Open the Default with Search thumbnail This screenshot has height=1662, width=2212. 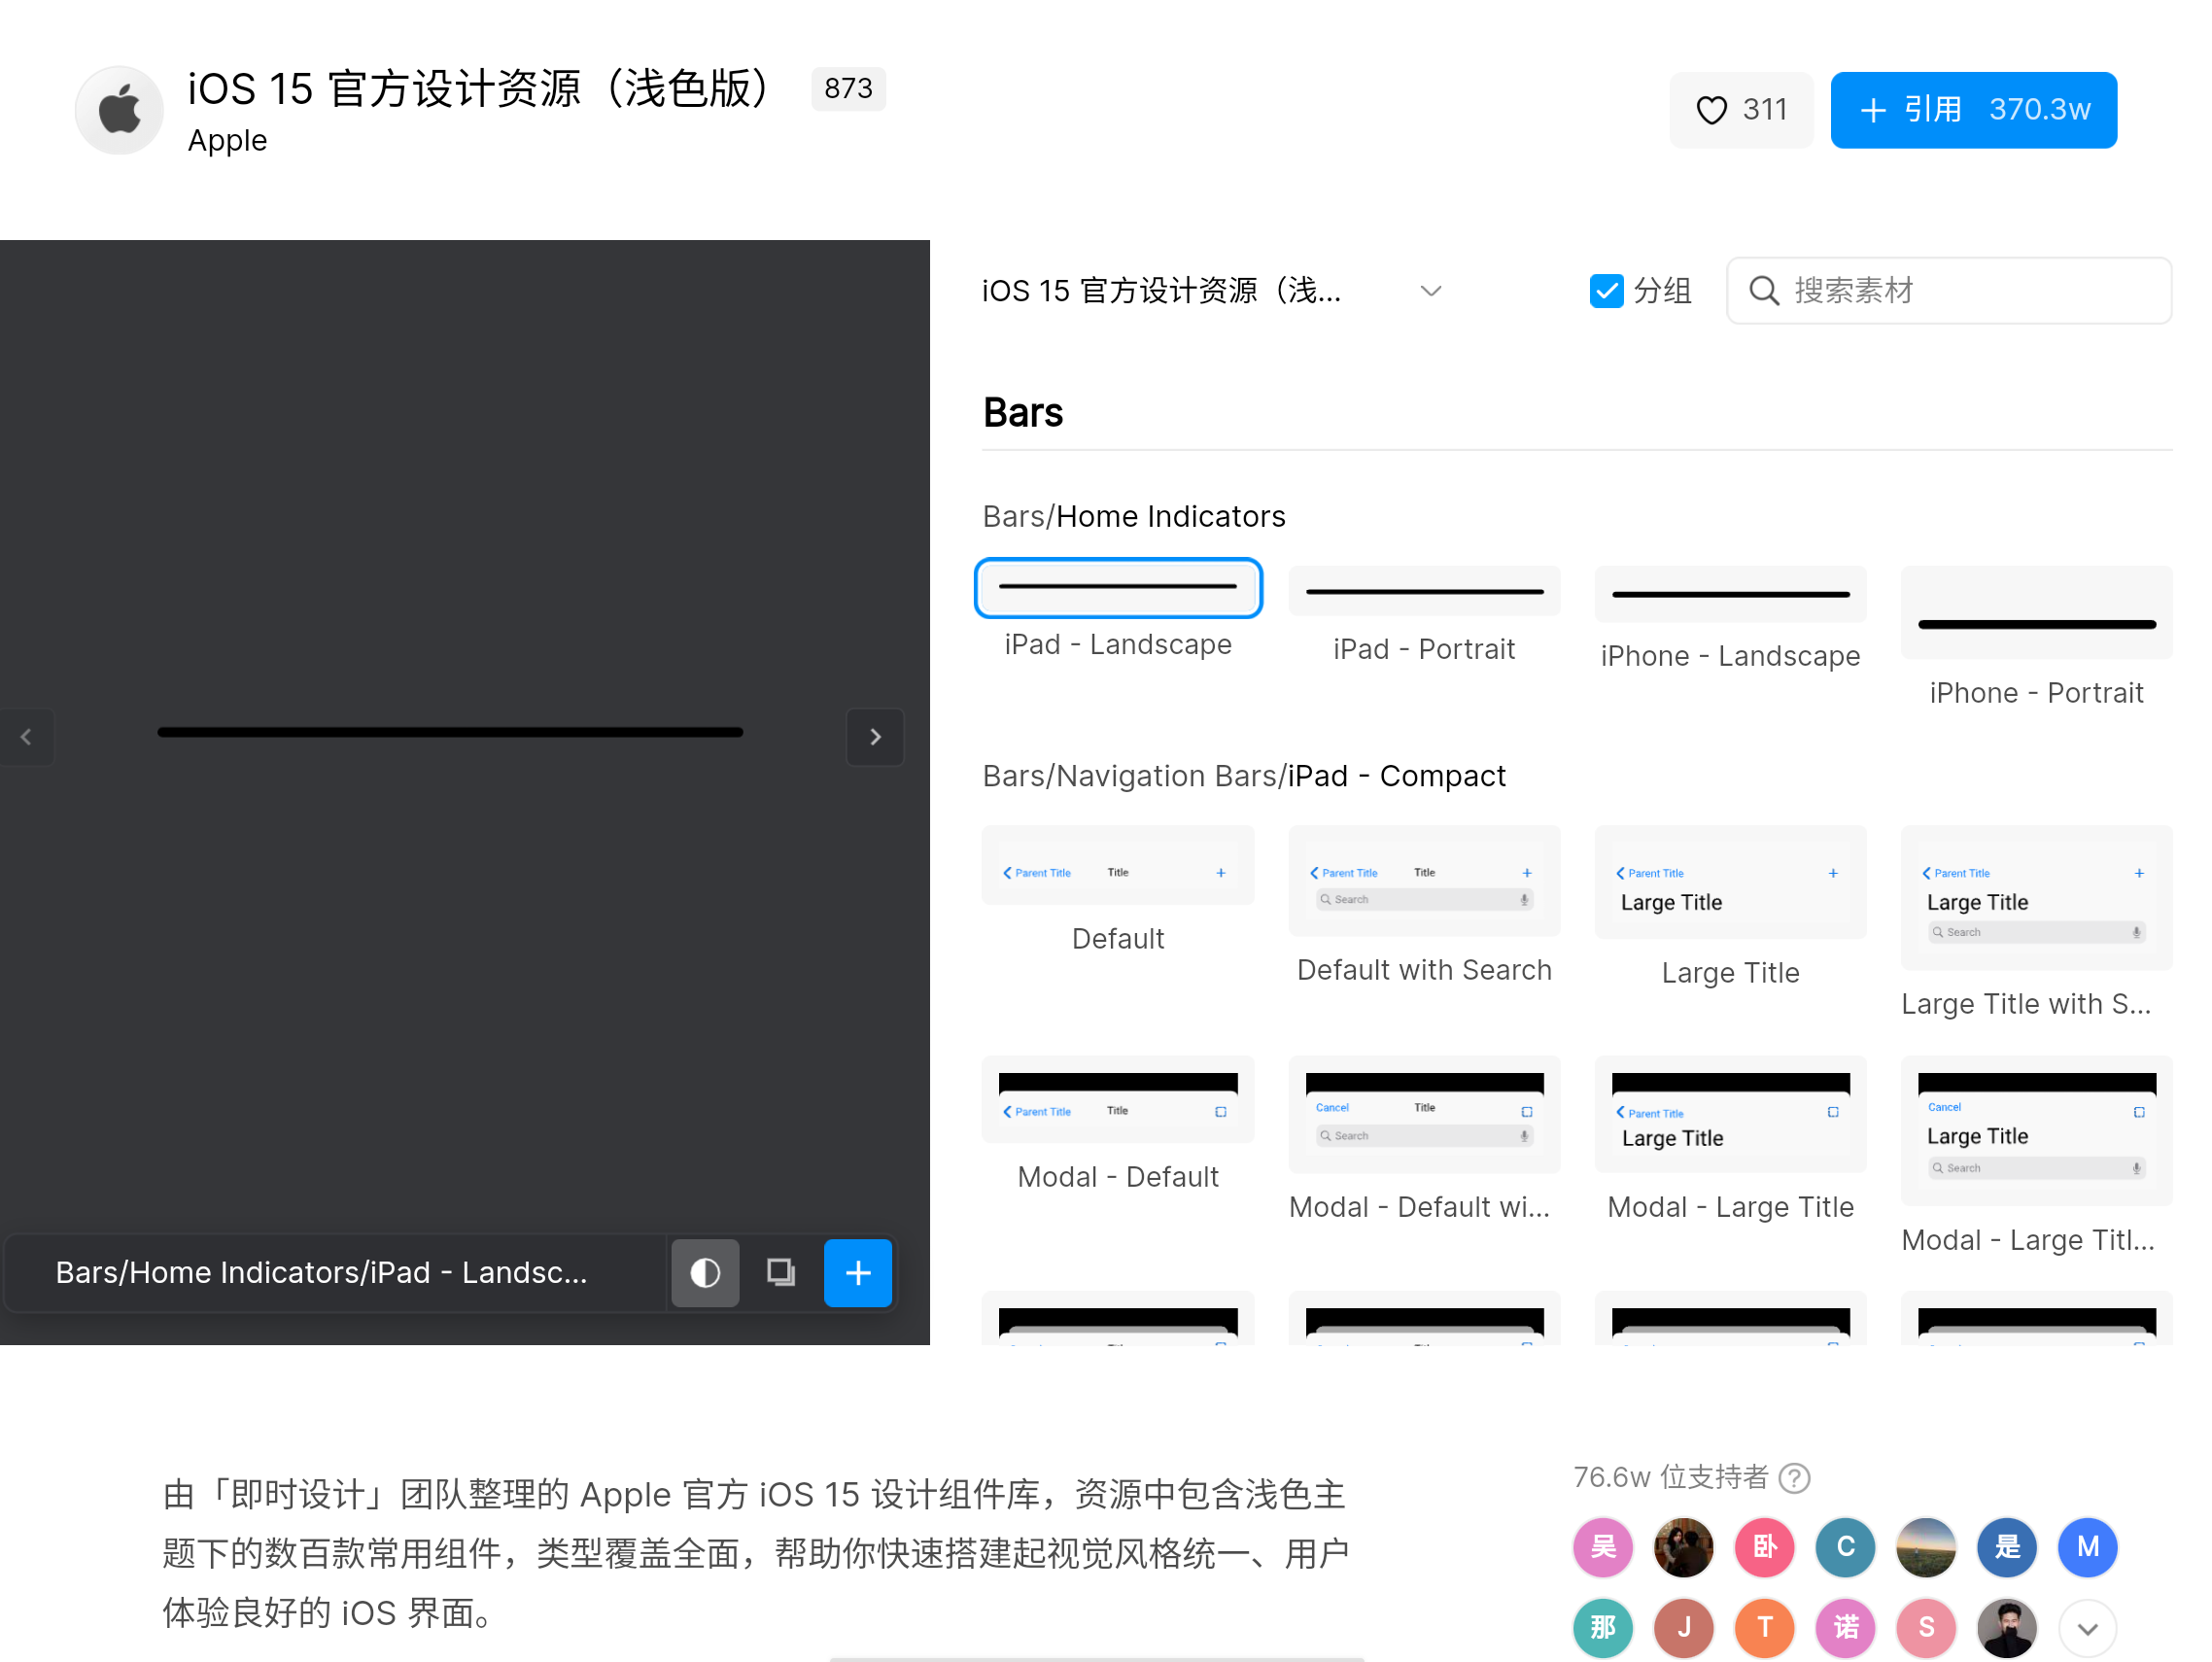click(1424, 881)
